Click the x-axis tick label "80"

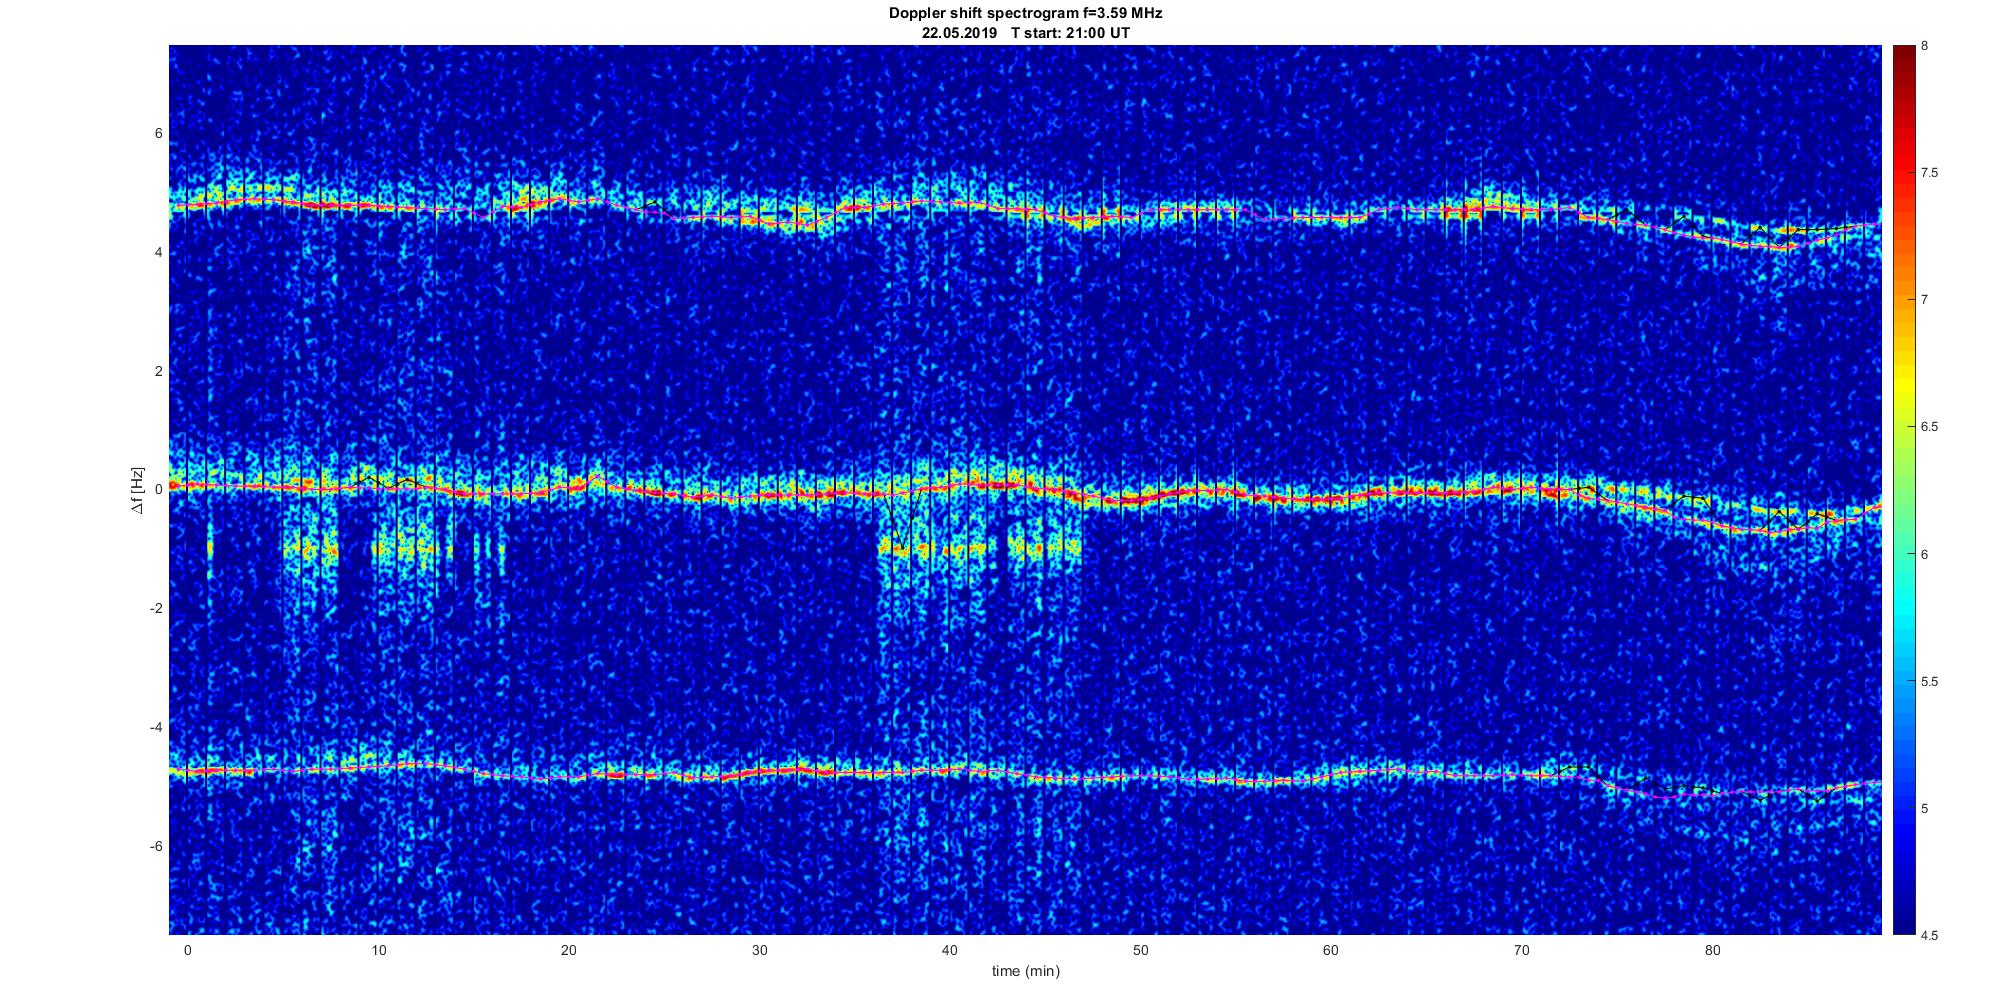pos(1713,950)
